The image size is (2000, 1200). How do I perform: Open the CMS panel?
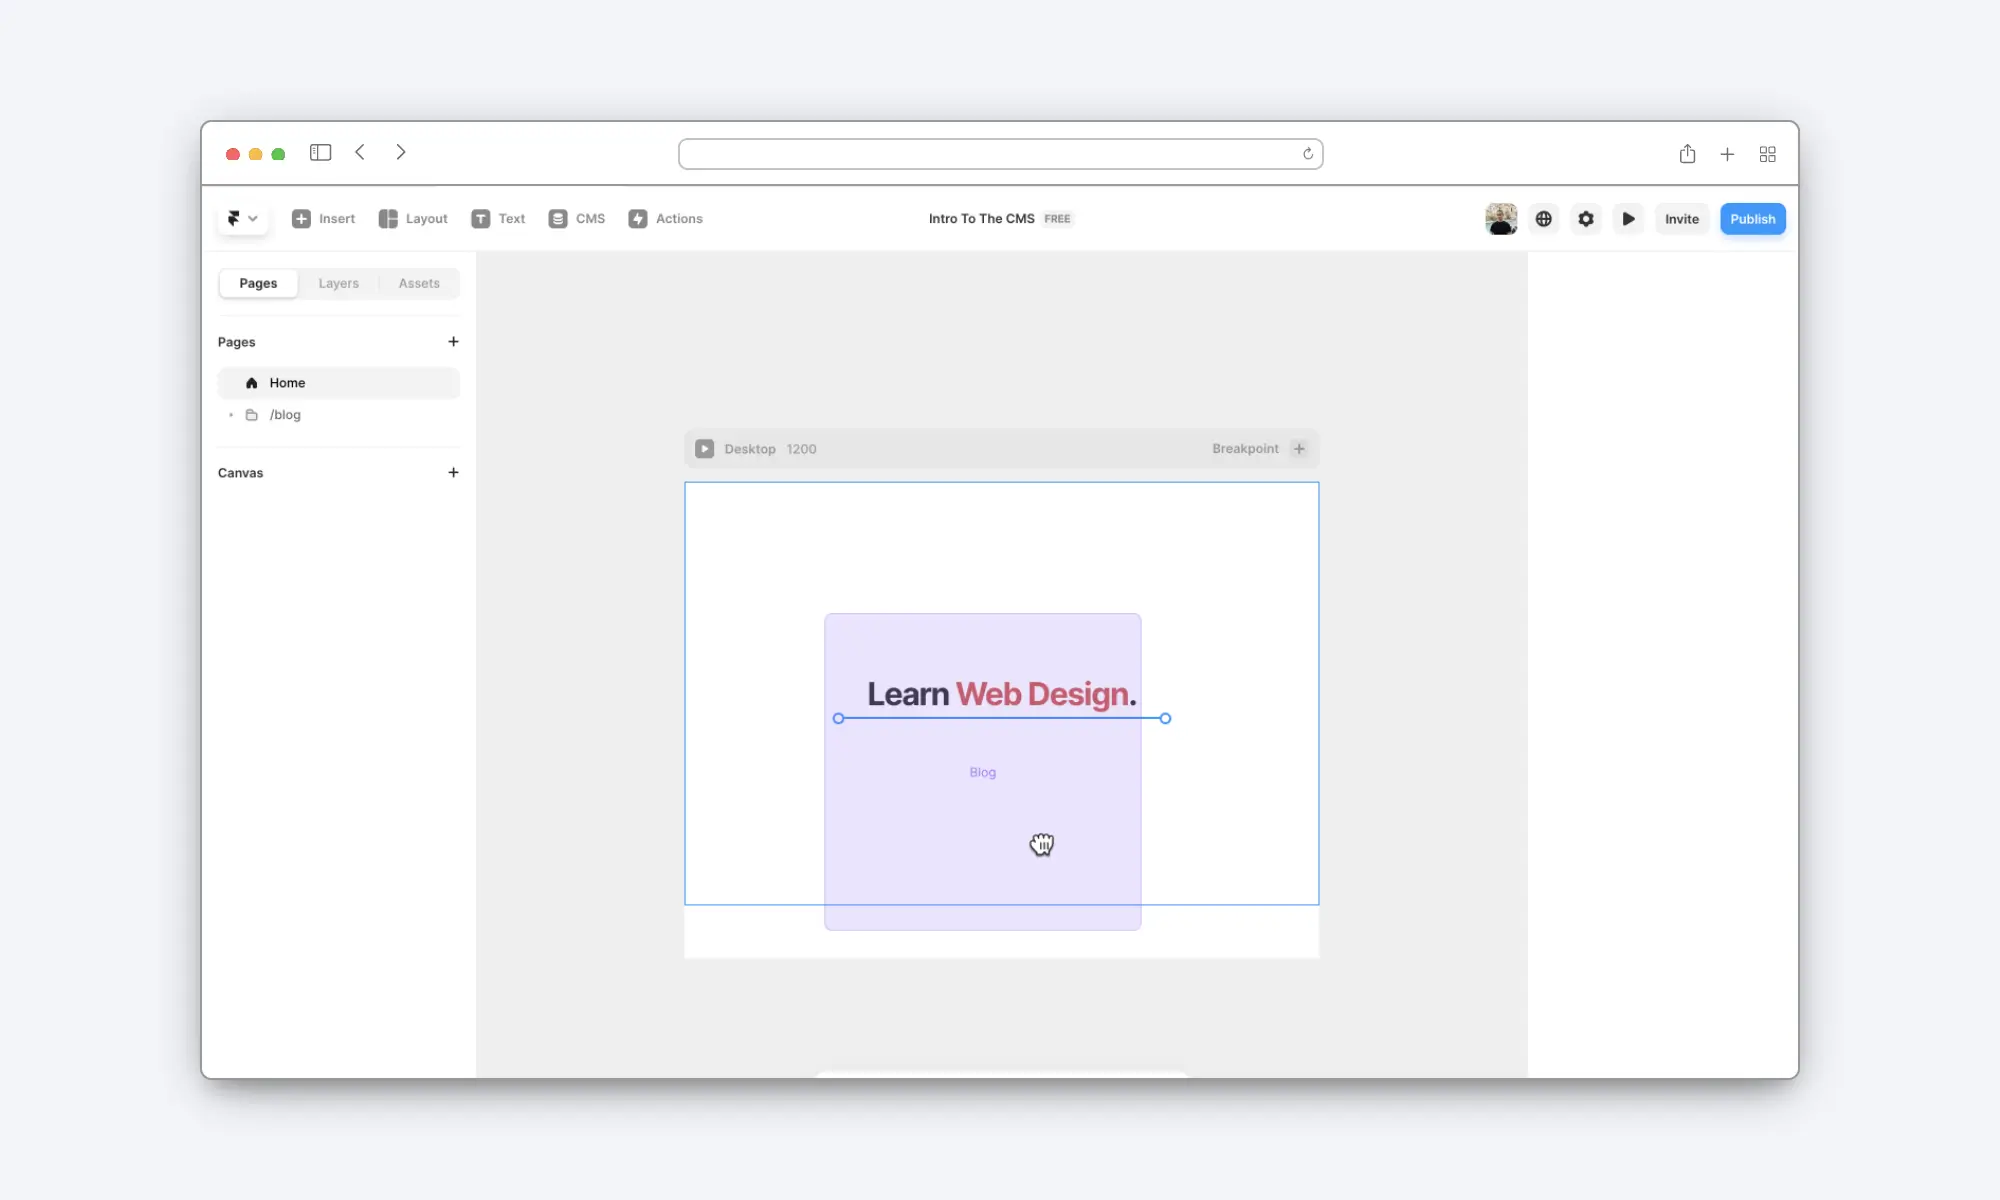point(577,217)
